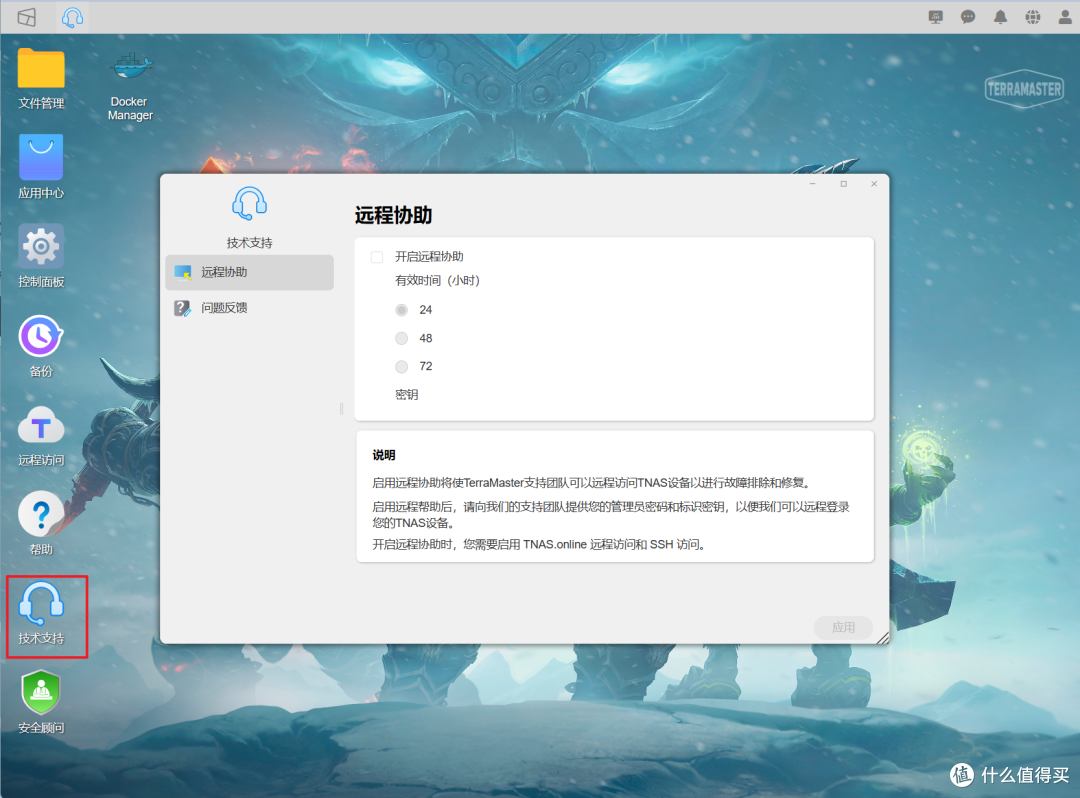Select the 24 hours radio option
This screenshot has height=798, width=1080.
click(x=402, y=310)
